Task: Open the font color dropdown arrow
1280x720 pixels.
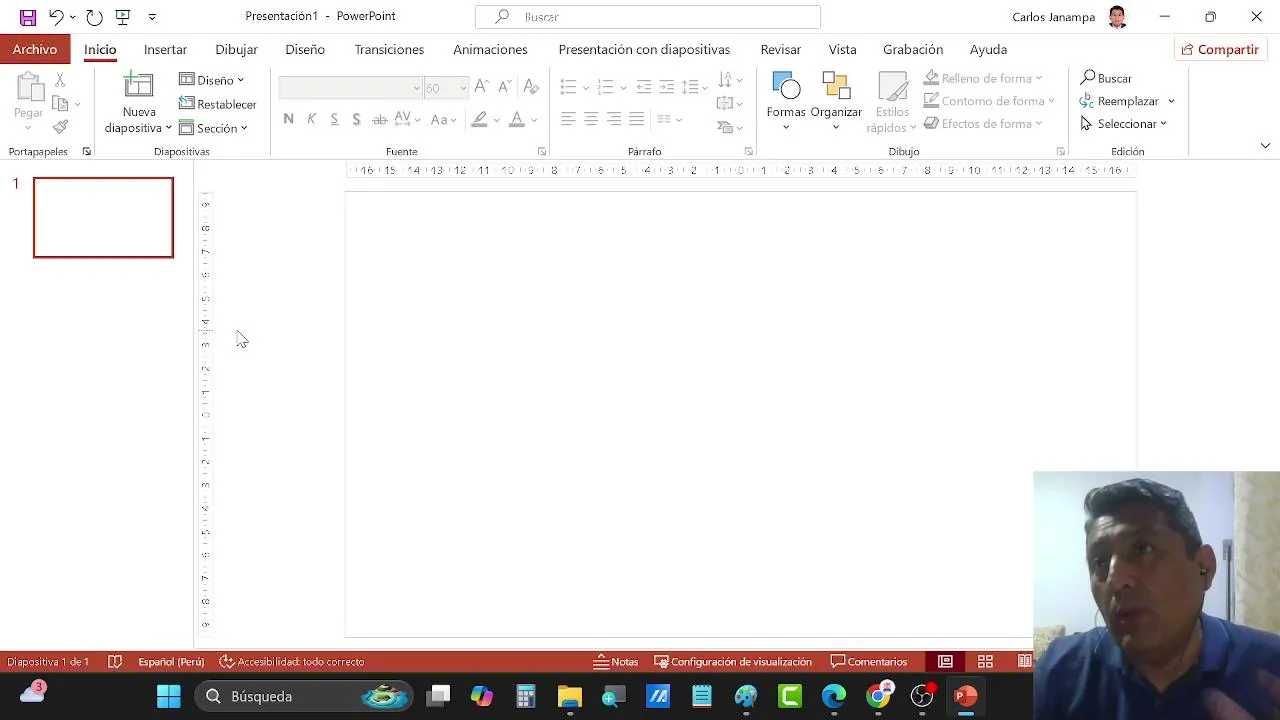Action: pyautogui.click(x=534, y=120)
